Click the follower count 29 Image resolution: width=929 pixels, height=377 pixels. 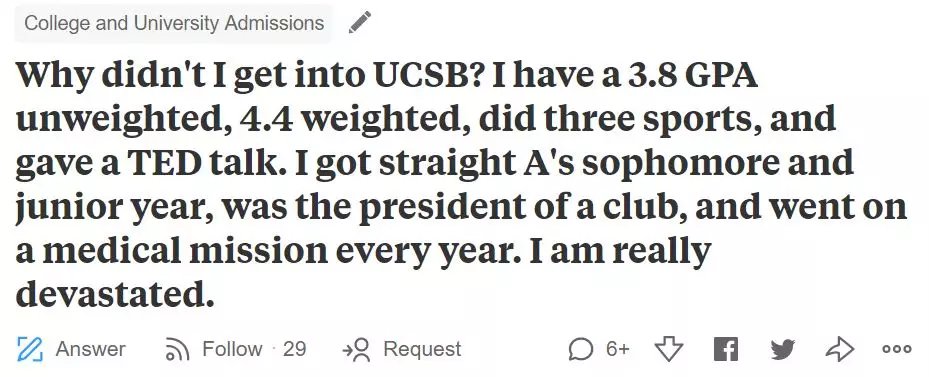294,349
